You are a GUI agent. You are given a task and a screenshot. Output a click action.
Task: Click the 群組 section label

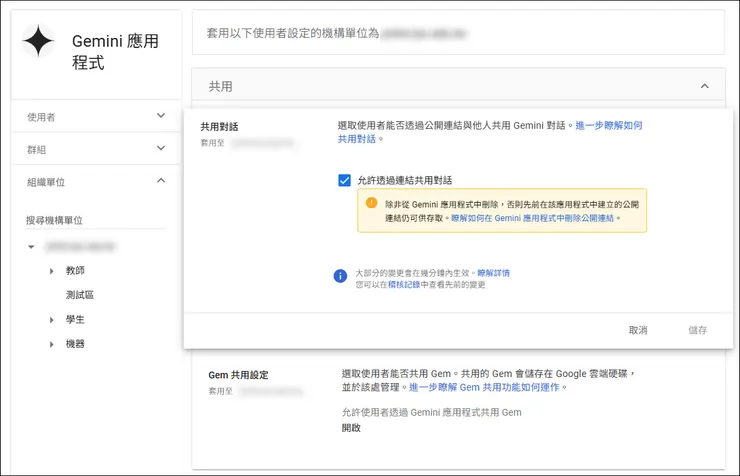click(36, 150)
